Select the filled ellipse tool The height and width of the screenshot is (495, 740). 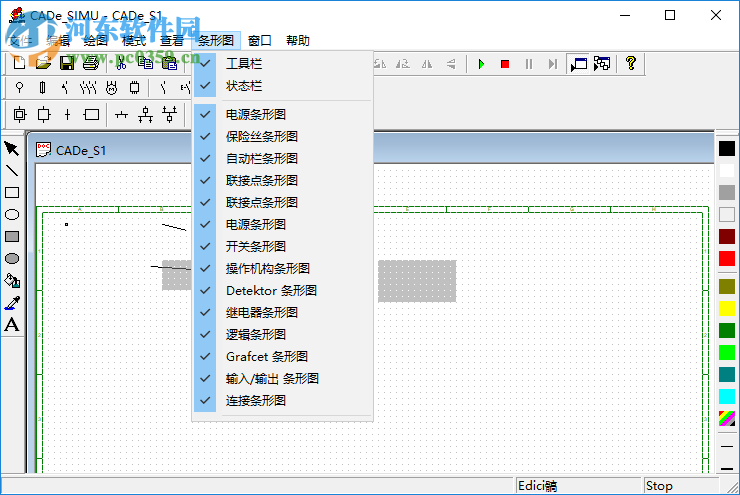coord(12,259)
